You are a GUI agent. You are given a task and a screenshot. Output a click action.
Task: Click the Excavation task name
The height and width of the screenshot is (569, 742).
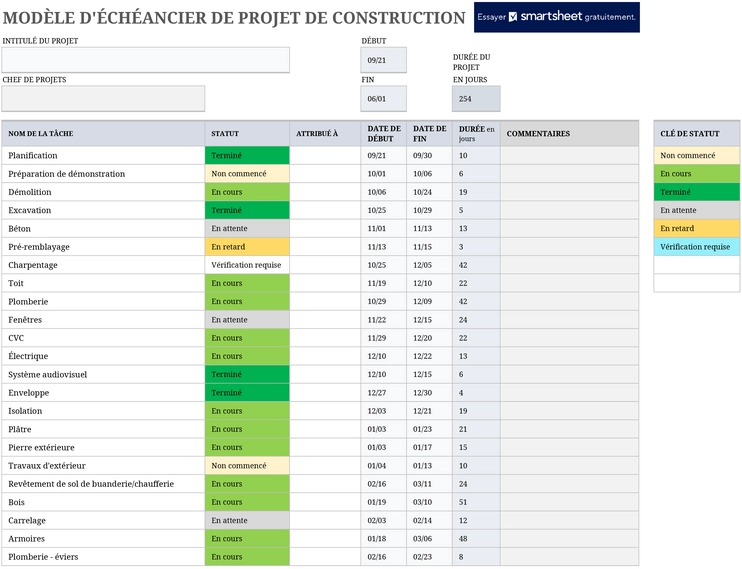[29, 210]
